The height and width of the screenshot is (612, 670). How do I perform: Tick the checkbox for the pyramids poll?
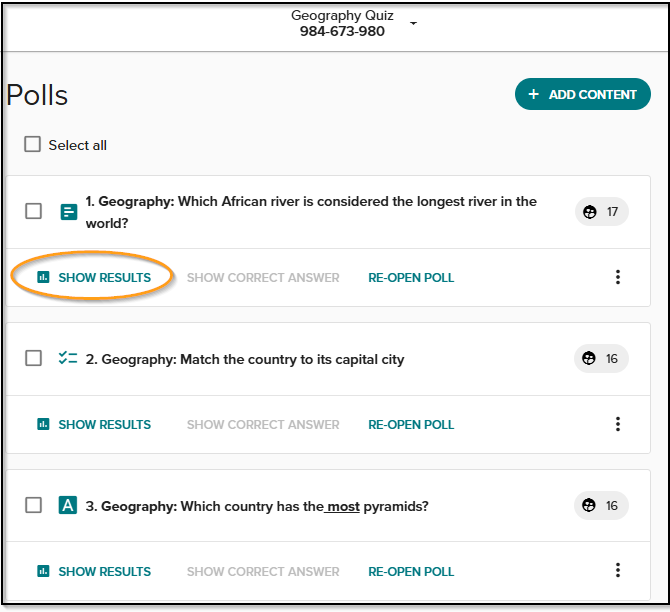tap(34, 506)
